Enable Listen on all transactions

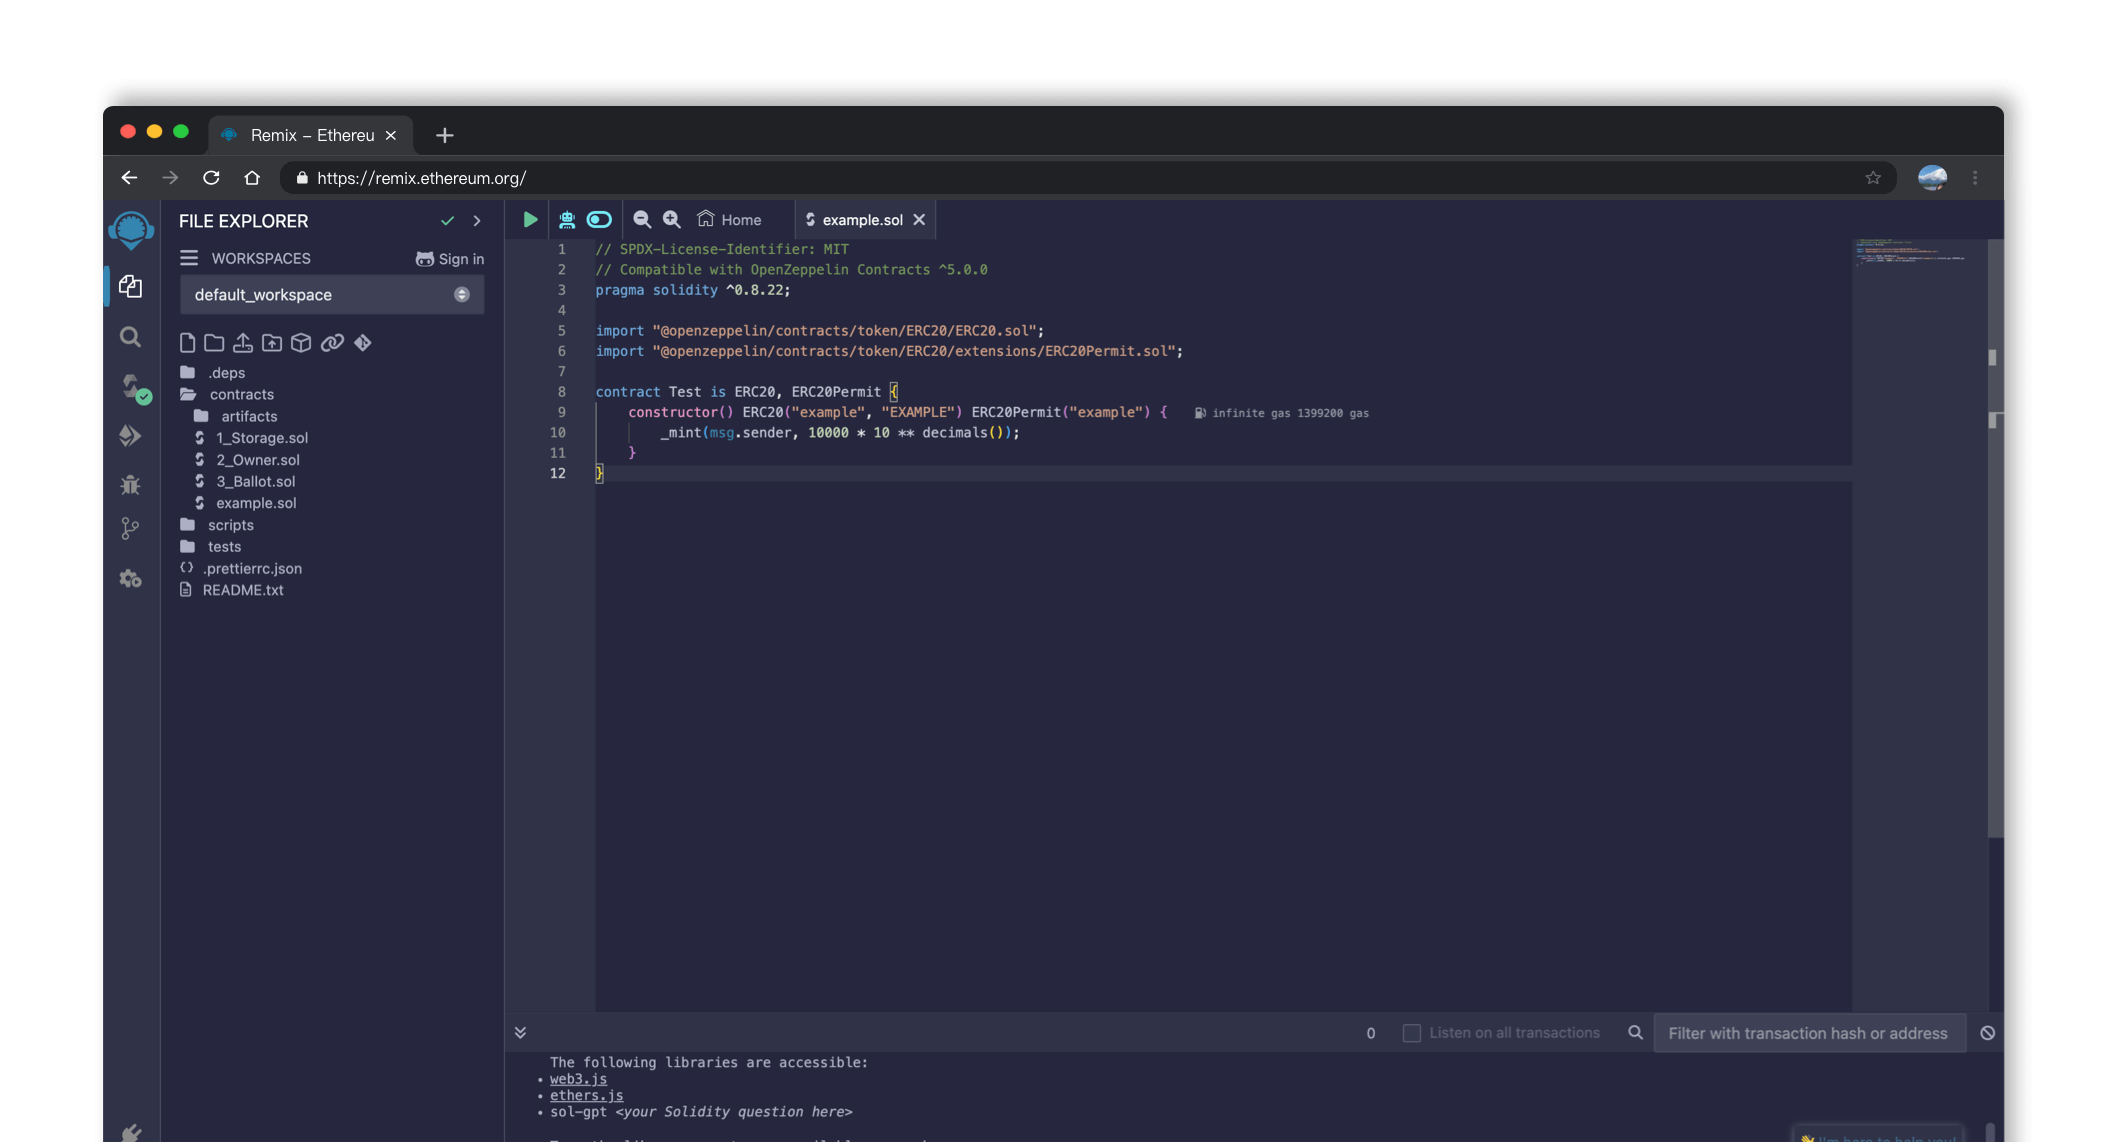pyautogui.click(x=1412, y=1032)
